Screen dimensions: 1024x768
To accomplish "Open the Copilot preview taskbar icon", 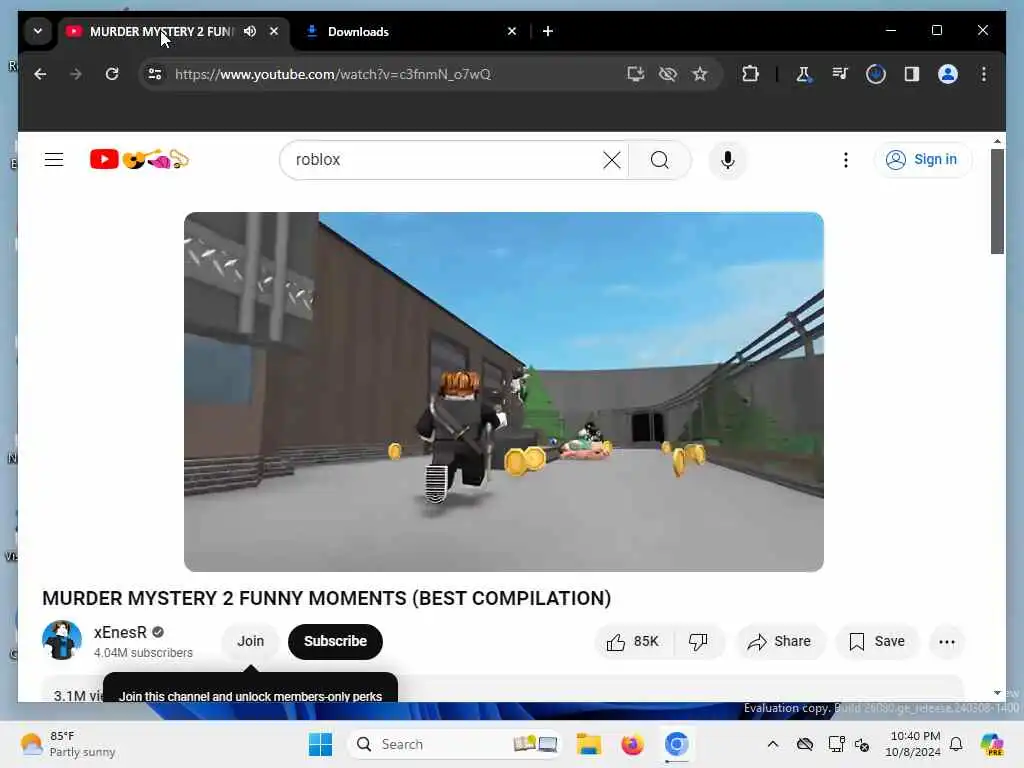I will tap(992, 744).
